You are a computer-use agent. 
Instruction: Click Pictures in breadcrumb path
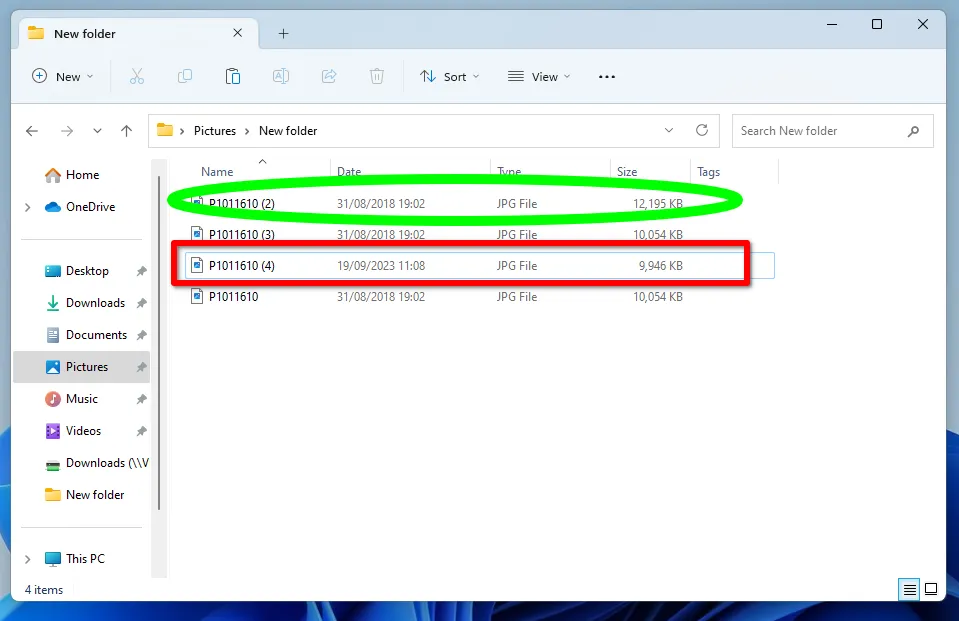tap(215, 131)
